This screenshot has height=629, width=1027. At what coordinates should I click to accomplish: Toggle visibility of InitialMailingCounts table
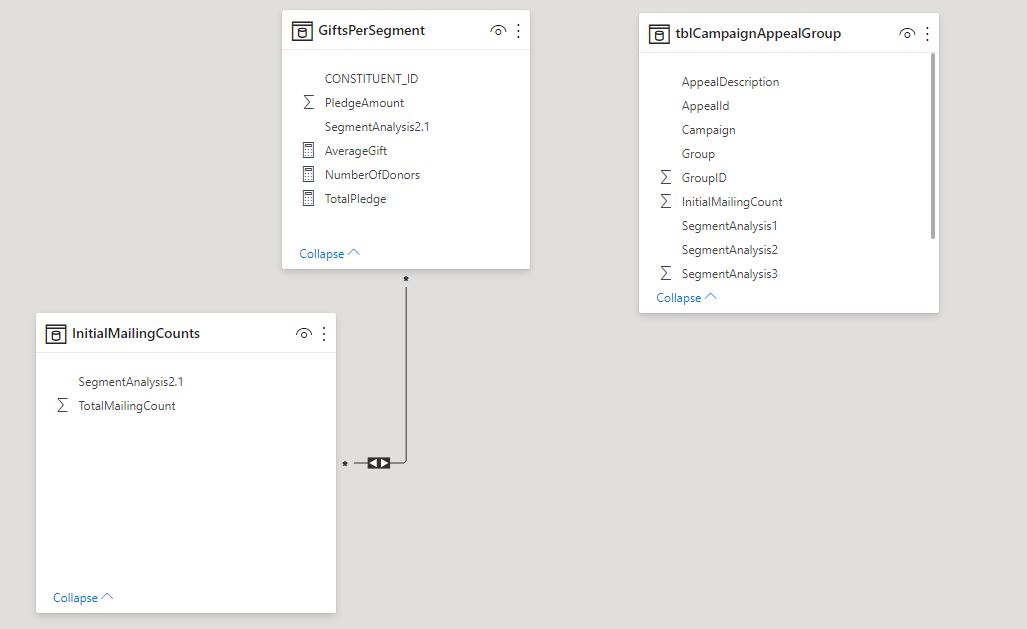304,334
